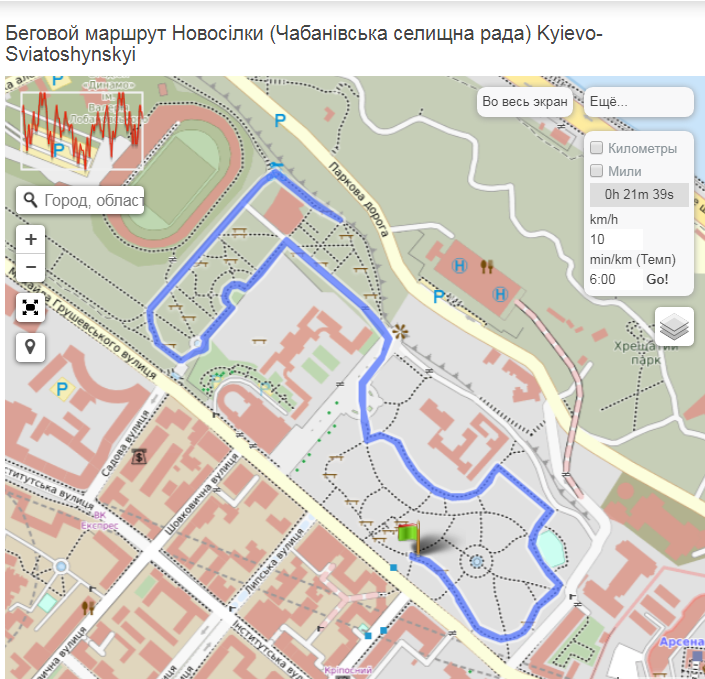705x679 pixels.
Task: Enable the Километры checkbox
Action: (596, 147)
